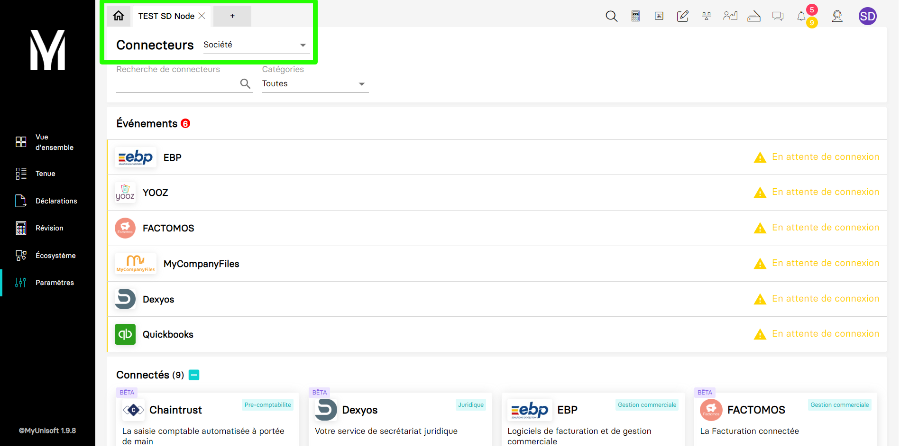Image resolution: width=900 pixels, height=446 pixels.
Task: Close the TEST SD Node tab
Action: (202, 16)
